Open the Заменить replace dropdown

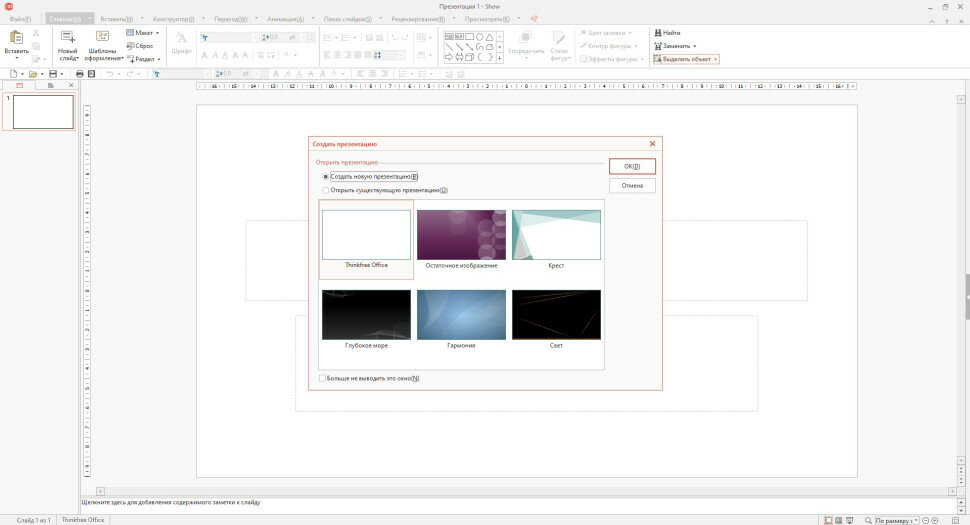tap(675, 46)
